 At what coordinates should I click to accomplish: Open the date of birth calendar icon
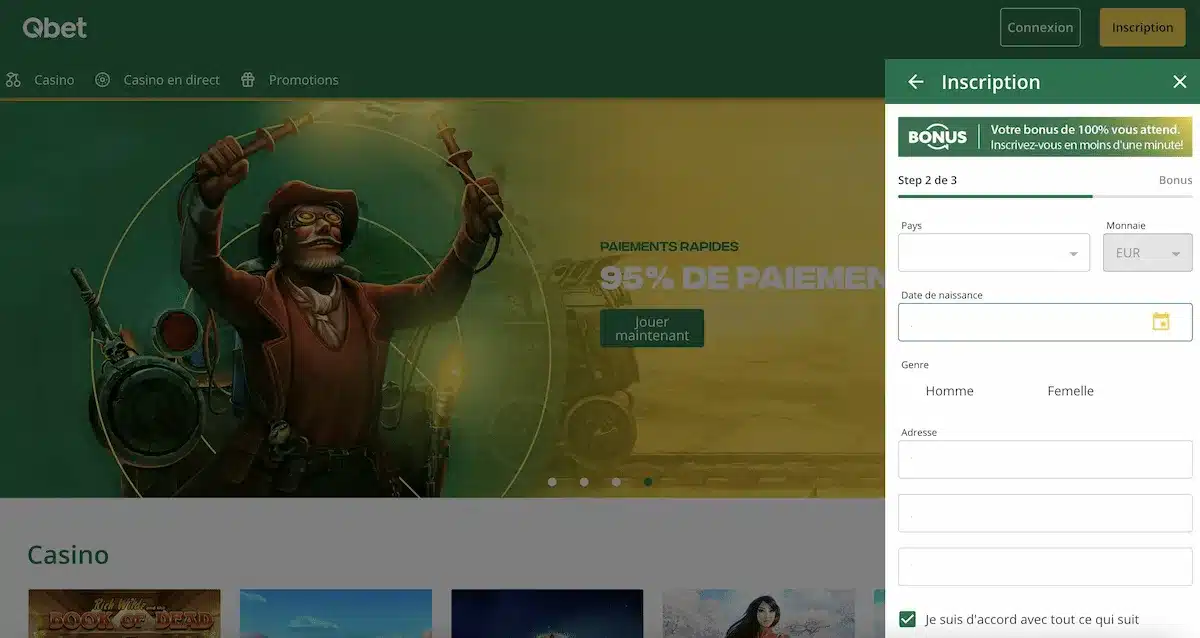1161,322
